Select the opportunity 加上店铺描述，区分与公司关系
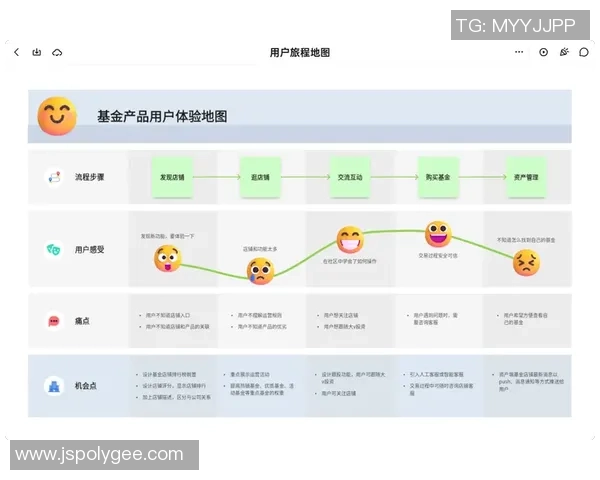600x480 pixels. point(176,397)
